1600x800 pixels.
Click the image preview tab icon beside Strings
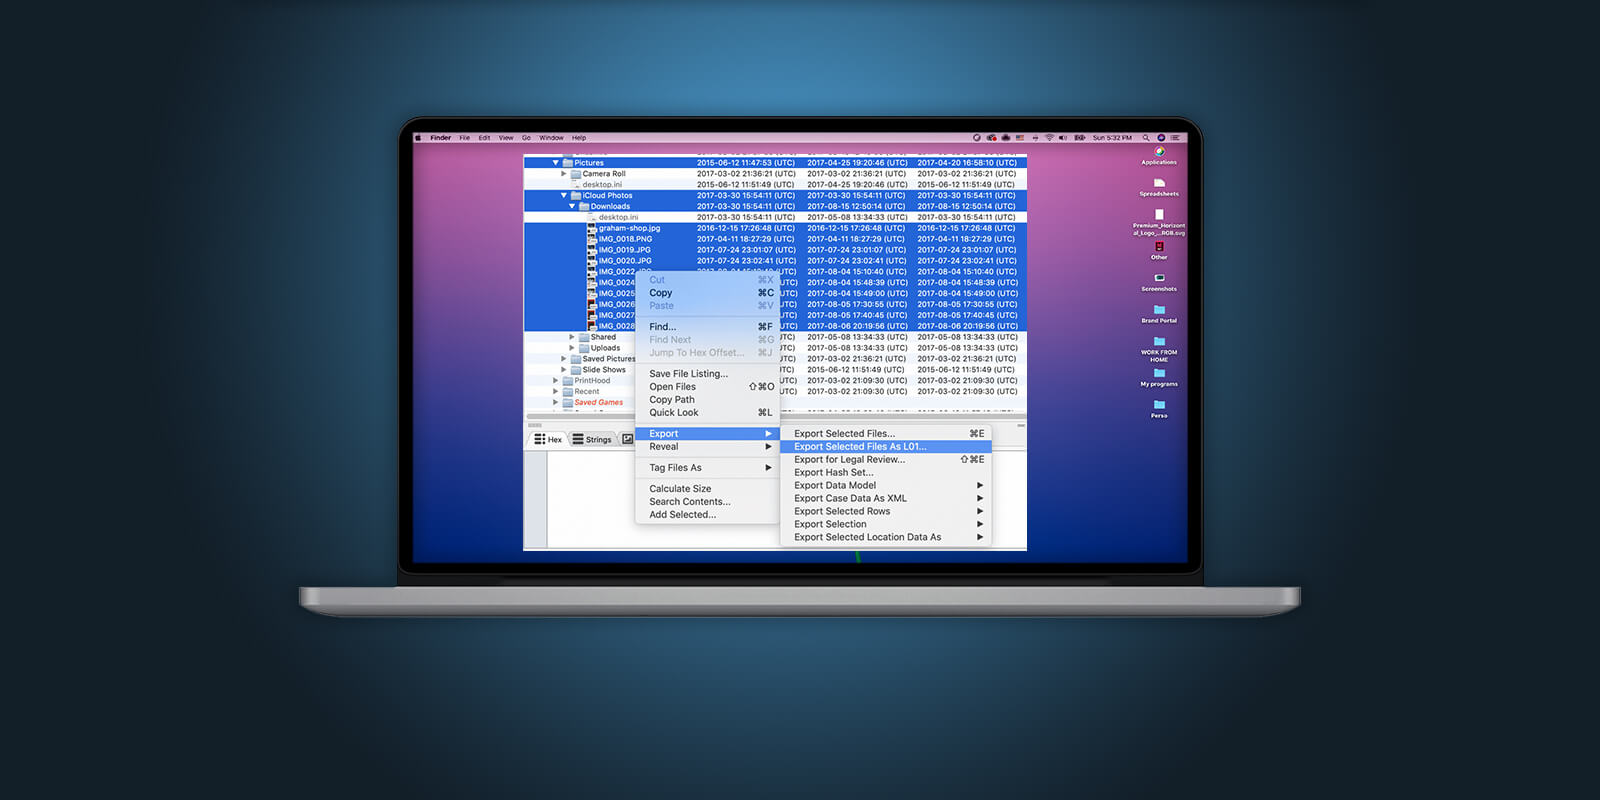point(628,439)
